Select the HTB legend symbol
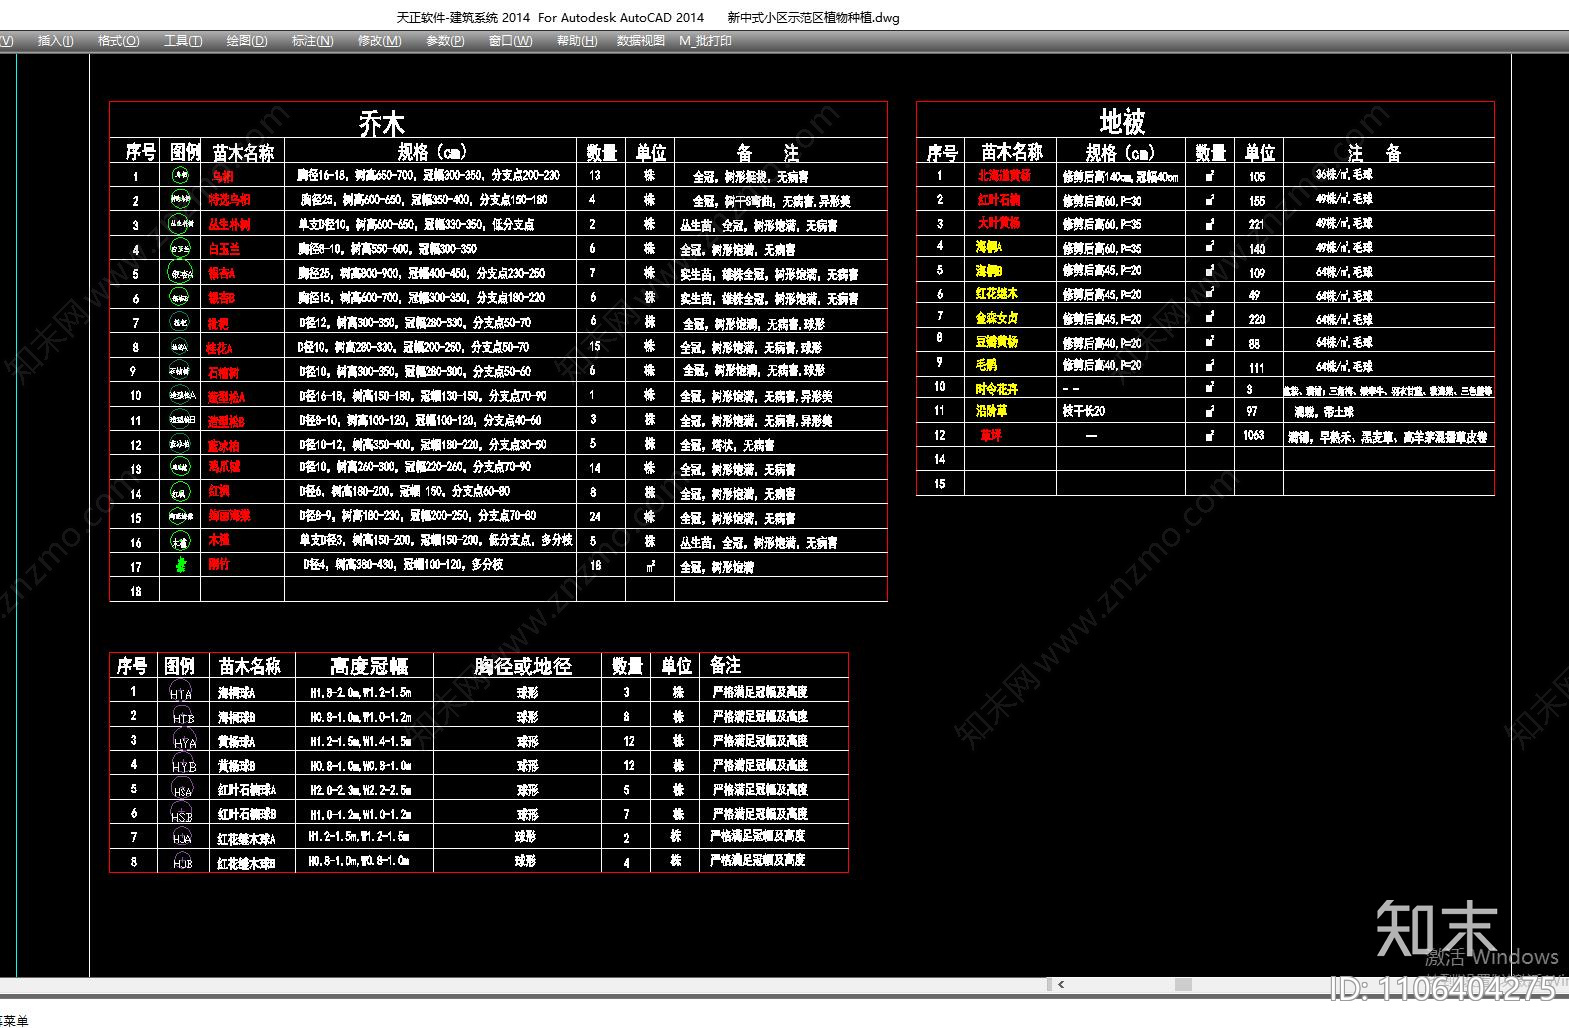The height and width of the screenshot is (1028, 1569). coord(182,715)
